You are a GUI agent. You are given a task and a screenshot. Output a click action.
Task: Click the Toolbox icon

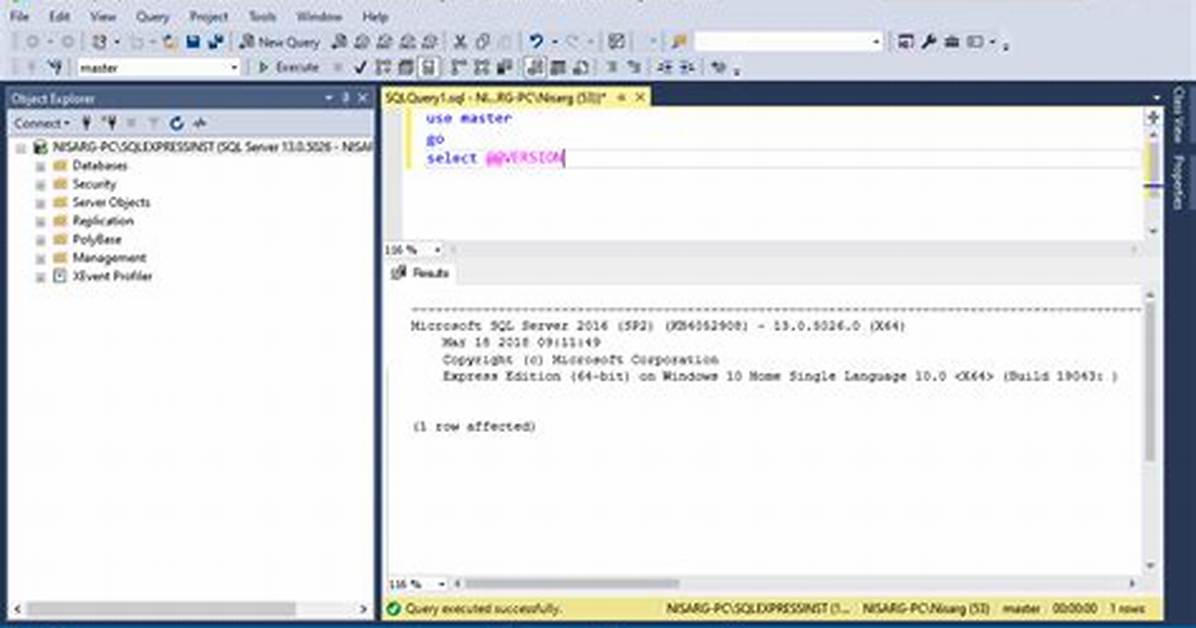(952, 42)
